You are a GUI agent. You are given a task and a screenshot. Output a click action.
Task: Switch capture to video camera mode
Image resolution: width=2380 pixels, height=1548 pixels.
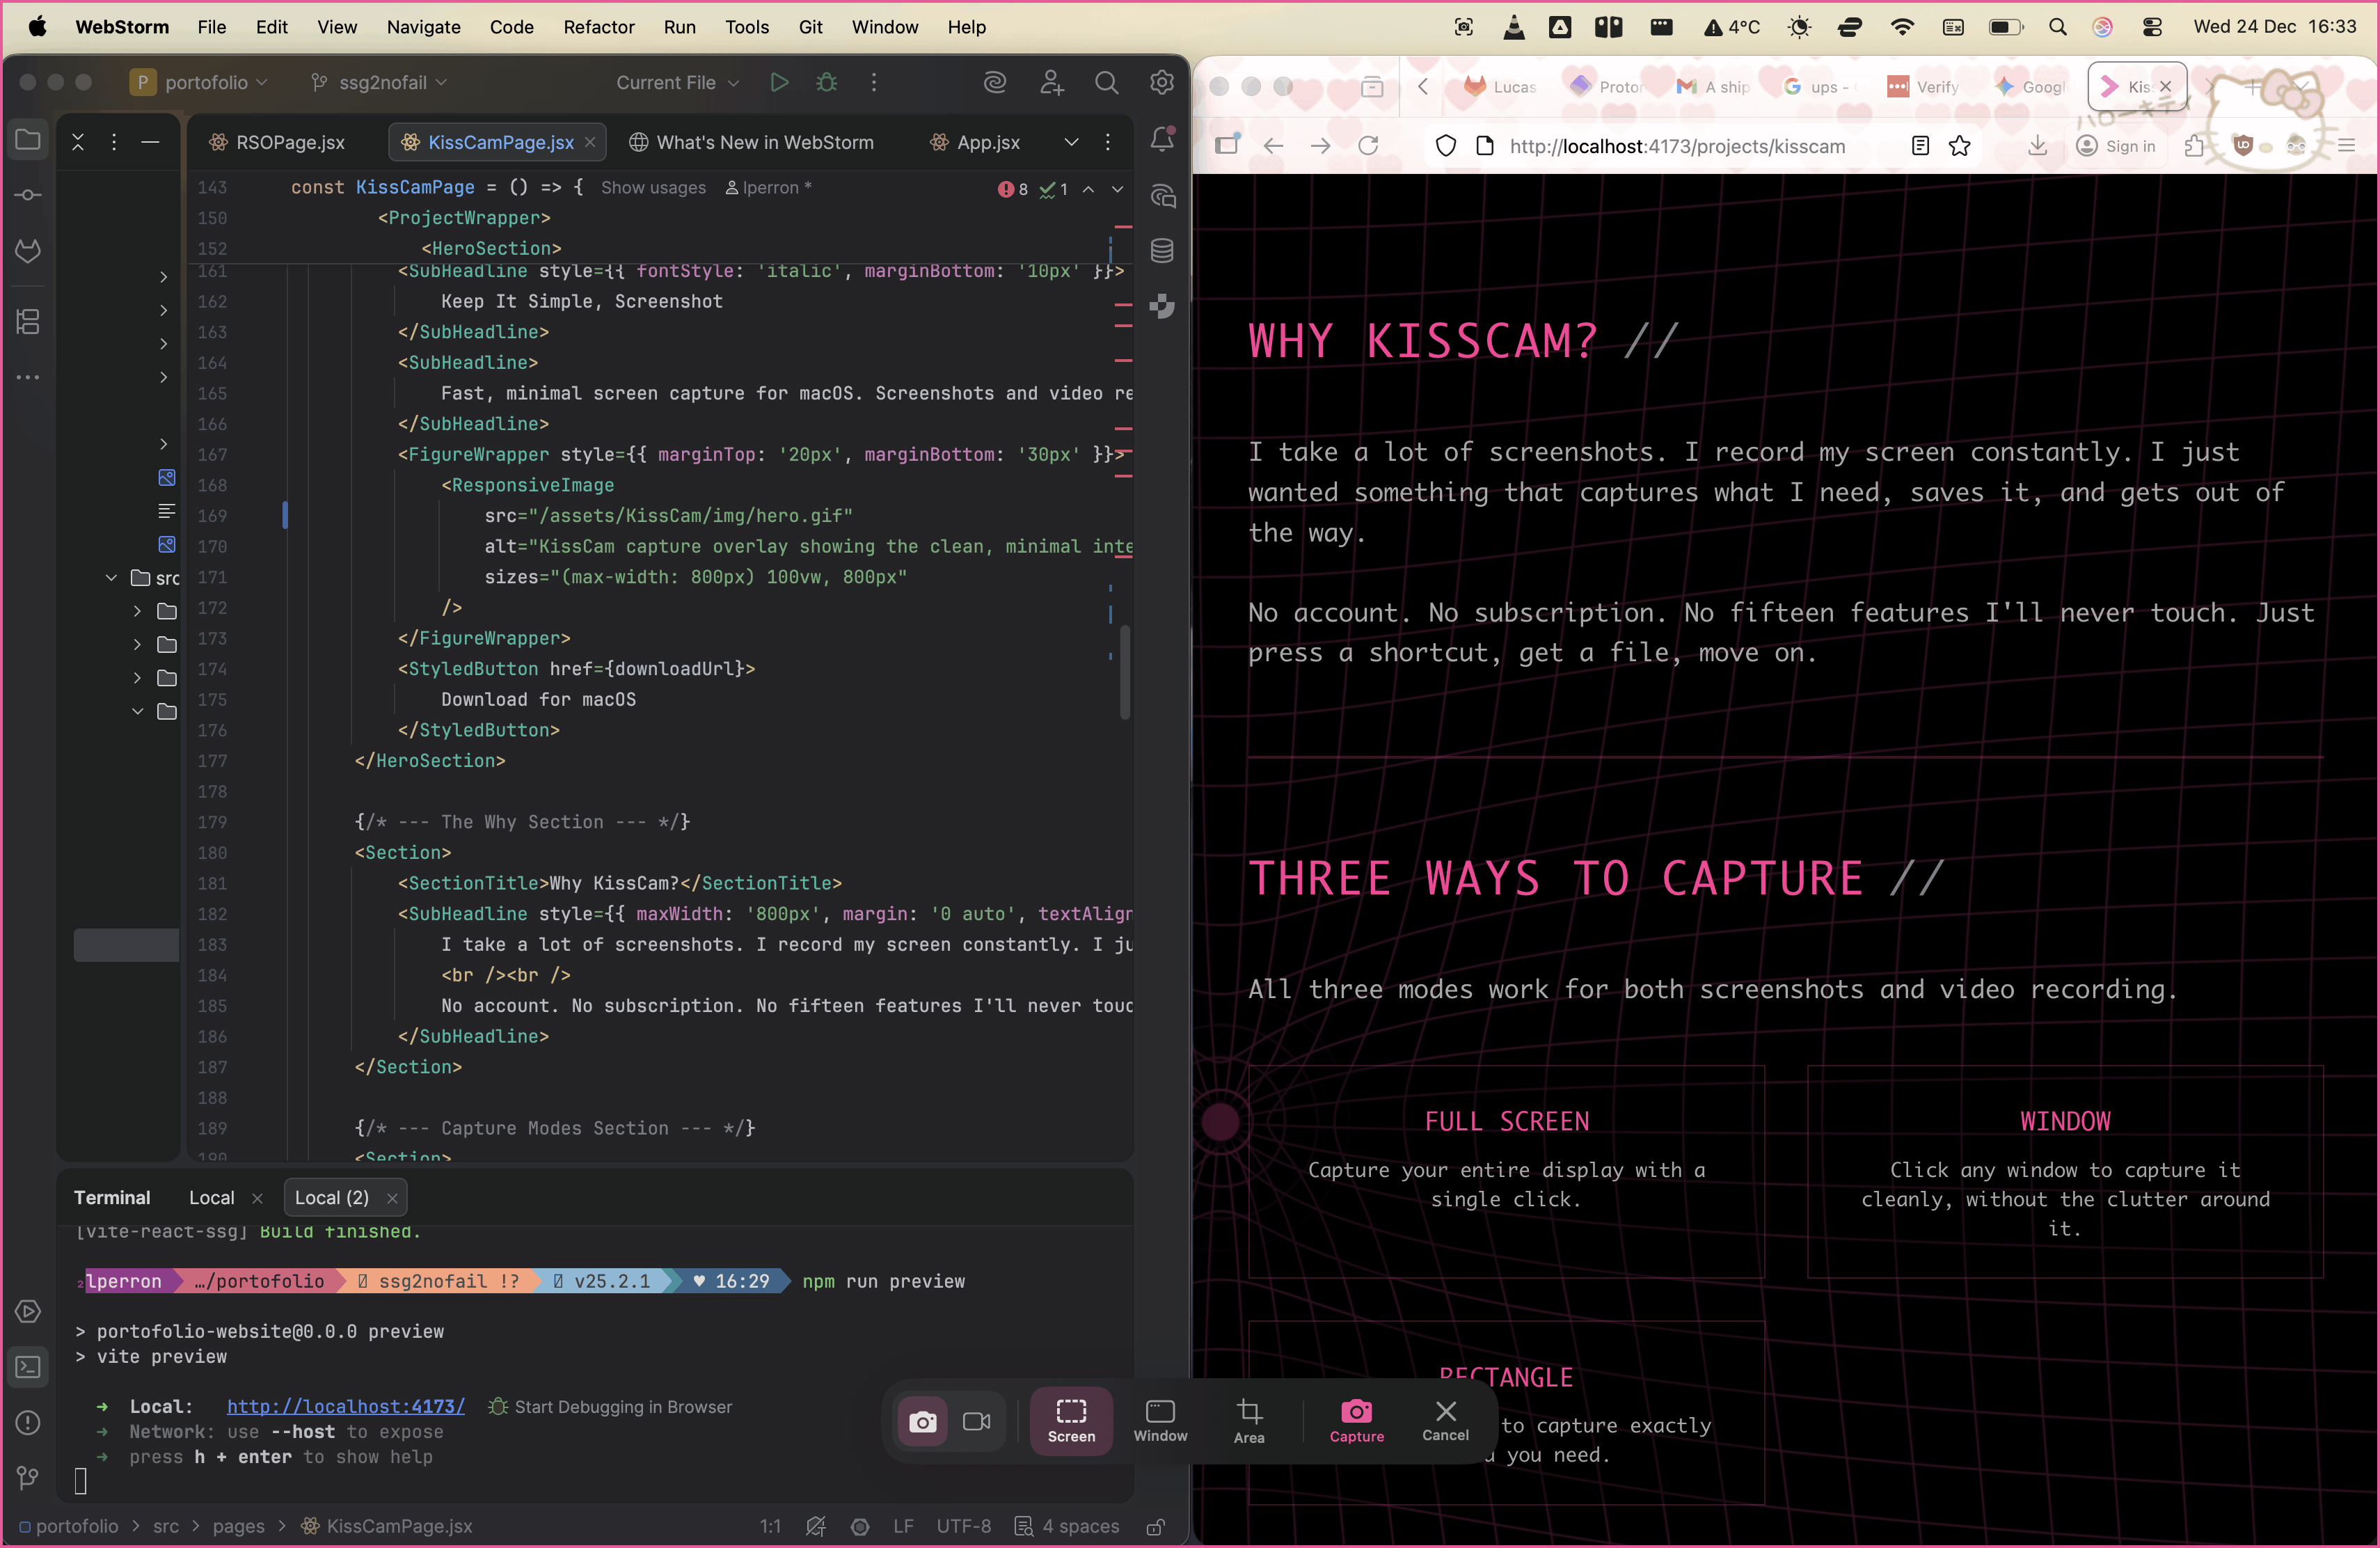tap(976, 1421)
